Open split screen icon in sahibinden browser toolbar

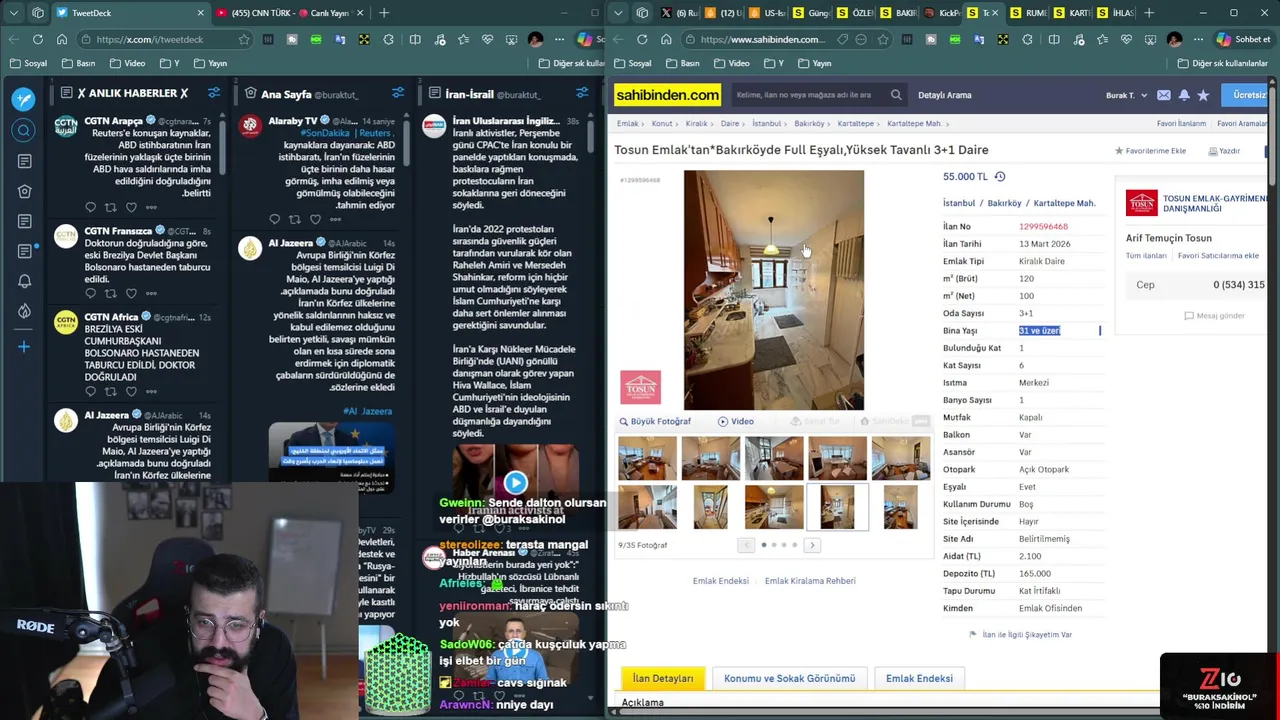coord(1054,39)
